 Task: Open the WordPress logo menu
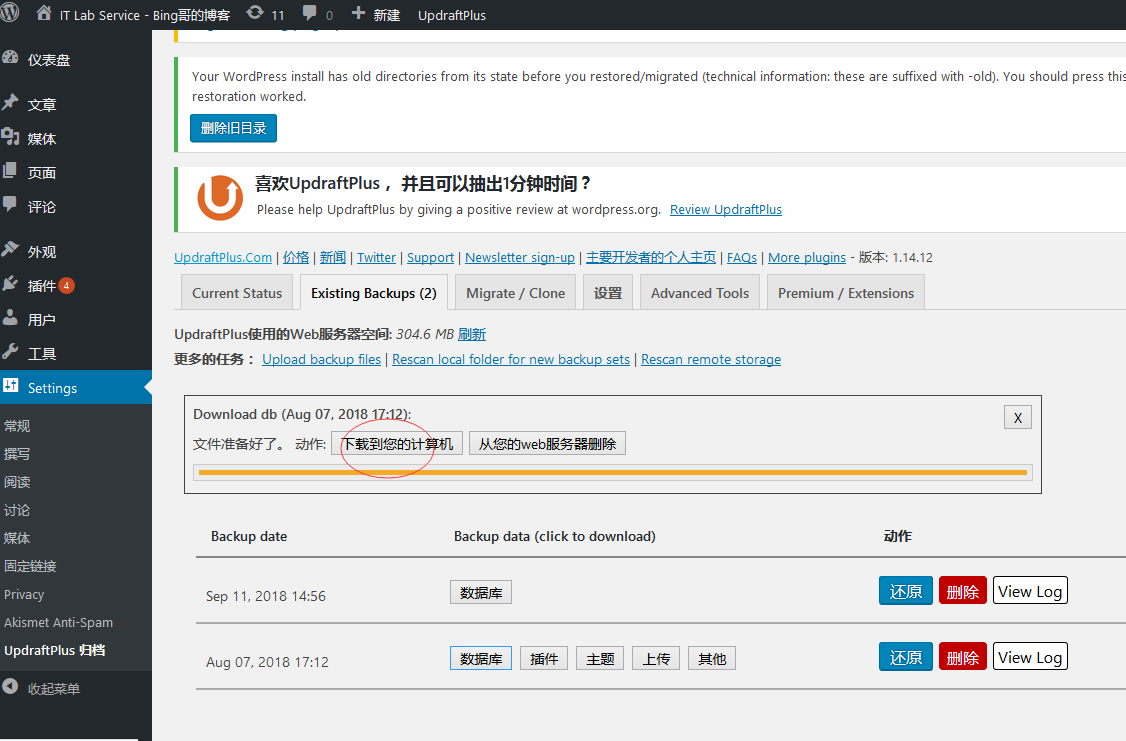pyautogui.click(x=9, y=13)
